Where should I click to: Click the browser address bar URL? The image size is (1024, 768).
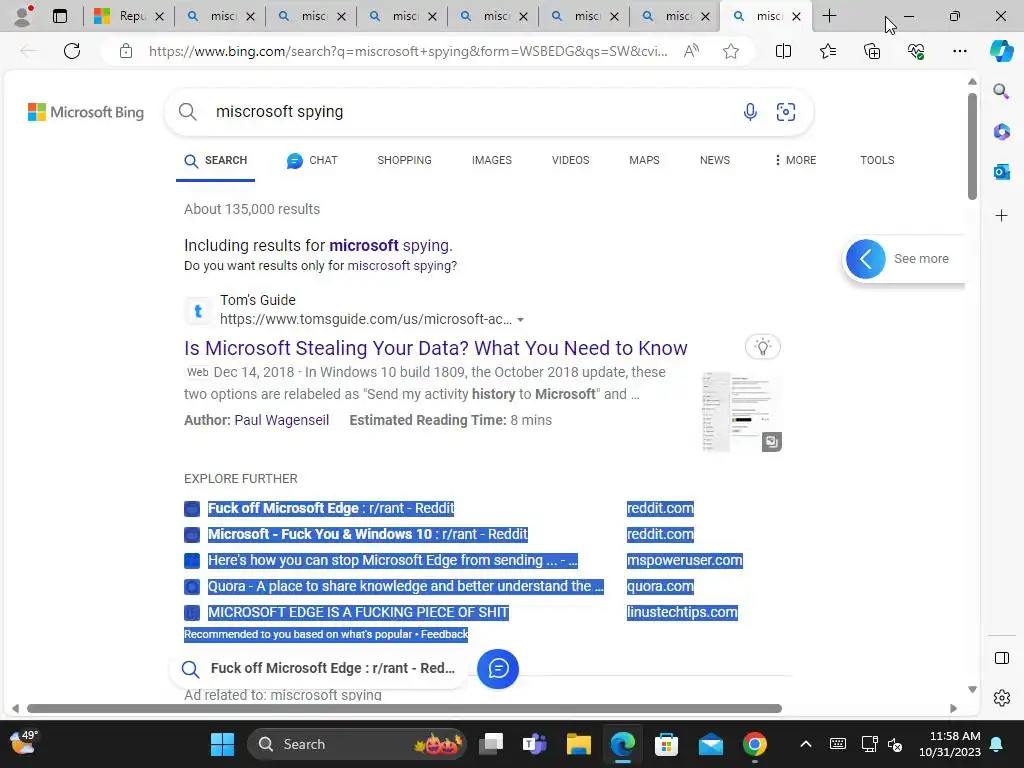tap(408, 51)
